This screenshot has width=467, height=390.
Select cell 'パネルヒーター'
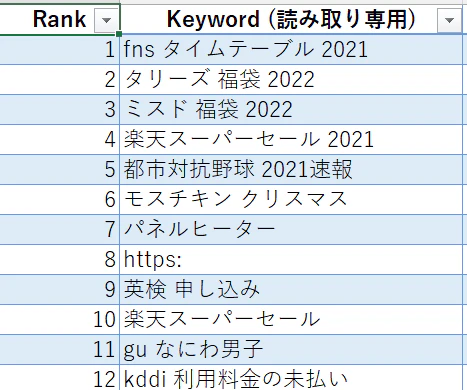click(291, 229)
